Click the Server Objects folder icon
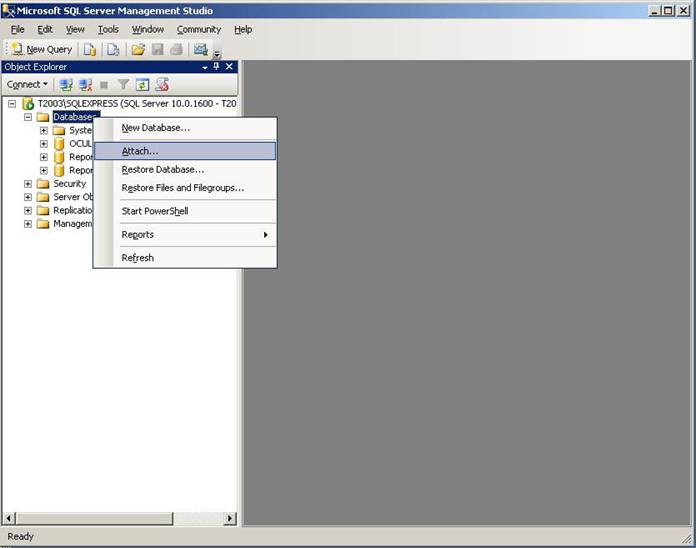 click(x=43, y=197)
